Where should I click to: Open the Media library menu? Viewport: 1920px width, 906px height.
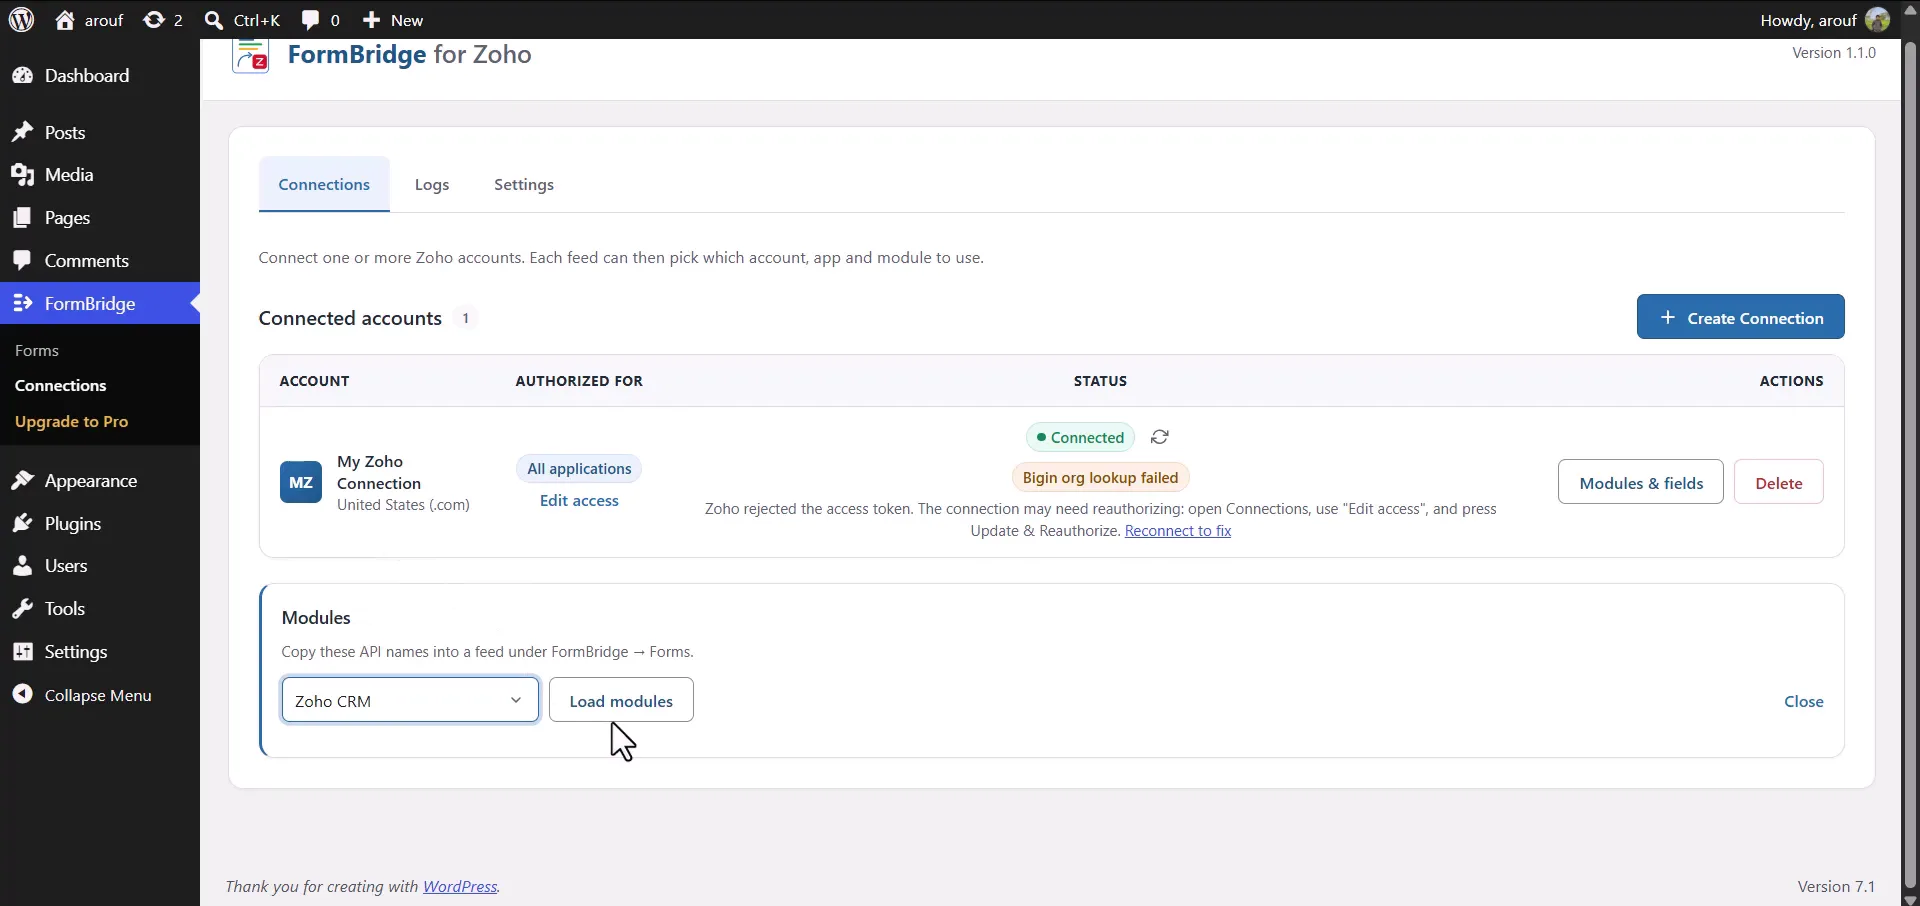(100, 175)
